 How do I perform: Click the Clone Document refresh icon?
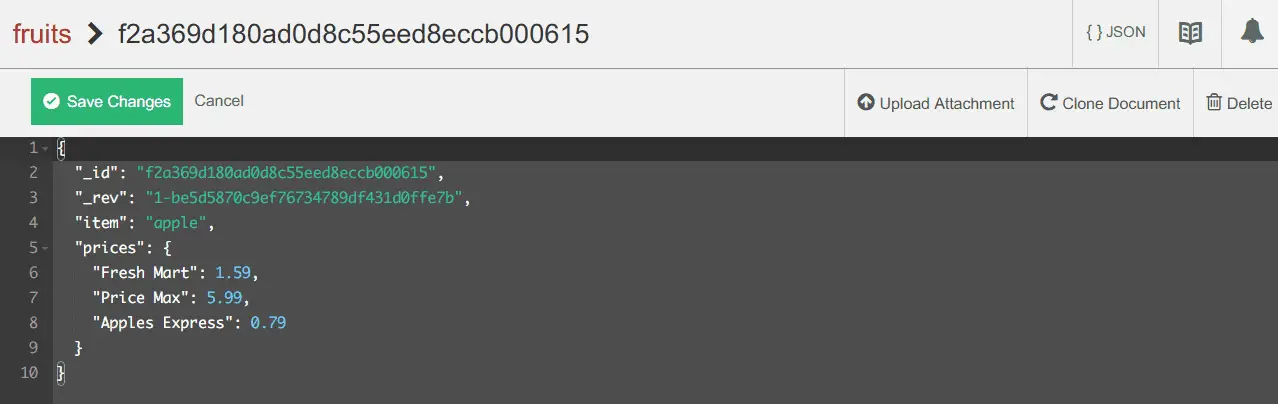1049,102
